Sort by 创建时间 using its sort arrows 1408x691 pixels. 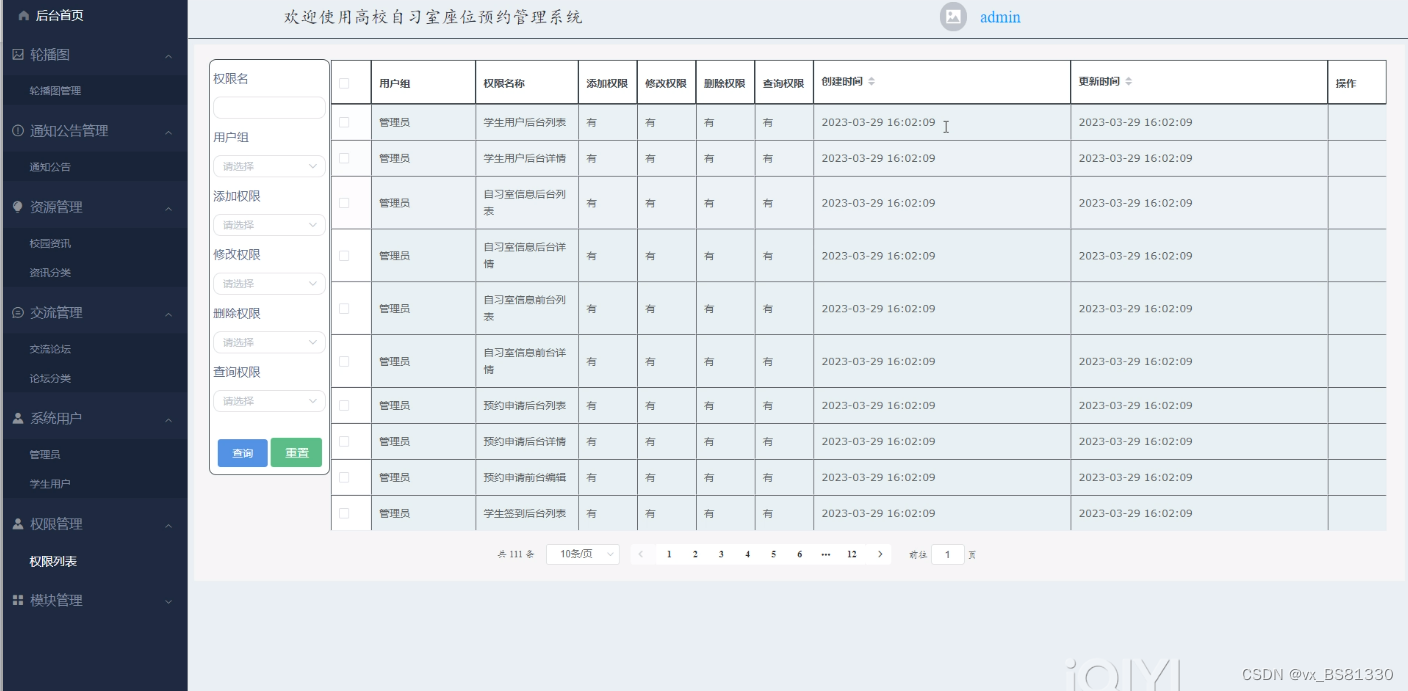(871, 81)
